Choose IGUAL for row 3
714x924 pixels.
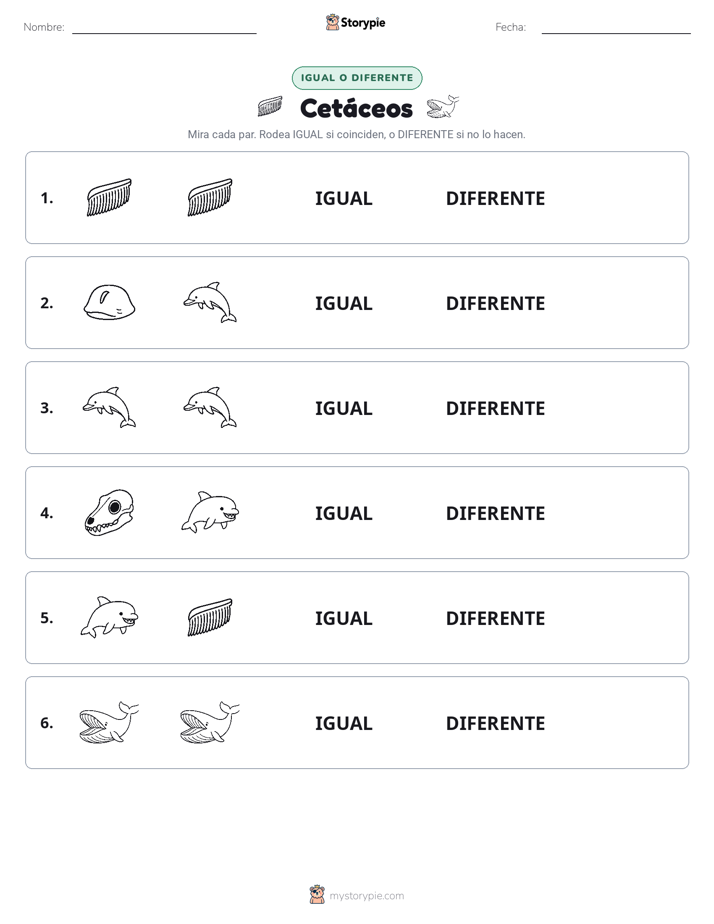pos(343,408)
